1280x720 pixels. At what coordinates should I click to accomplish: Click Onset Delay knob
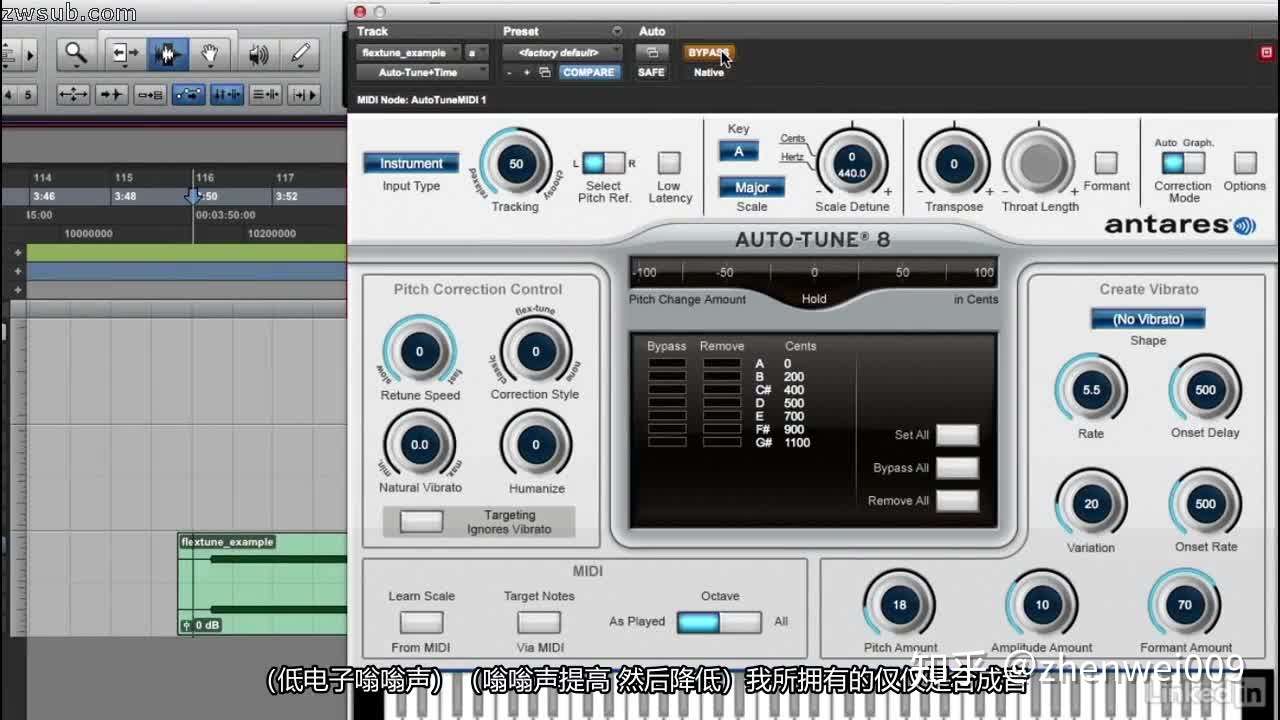tap(1206, 390)
